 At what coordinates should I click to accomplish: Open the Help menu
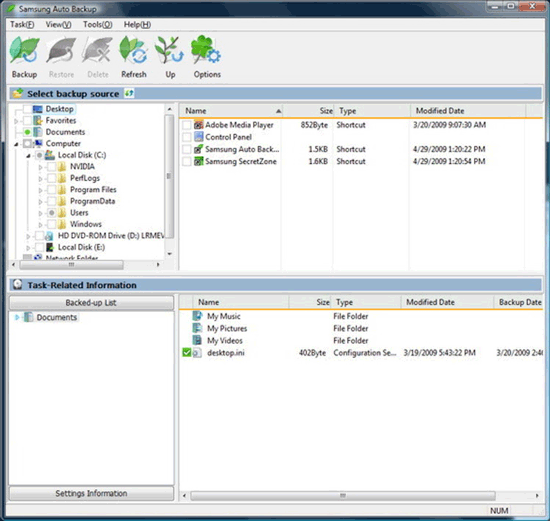tap(137, 25)
